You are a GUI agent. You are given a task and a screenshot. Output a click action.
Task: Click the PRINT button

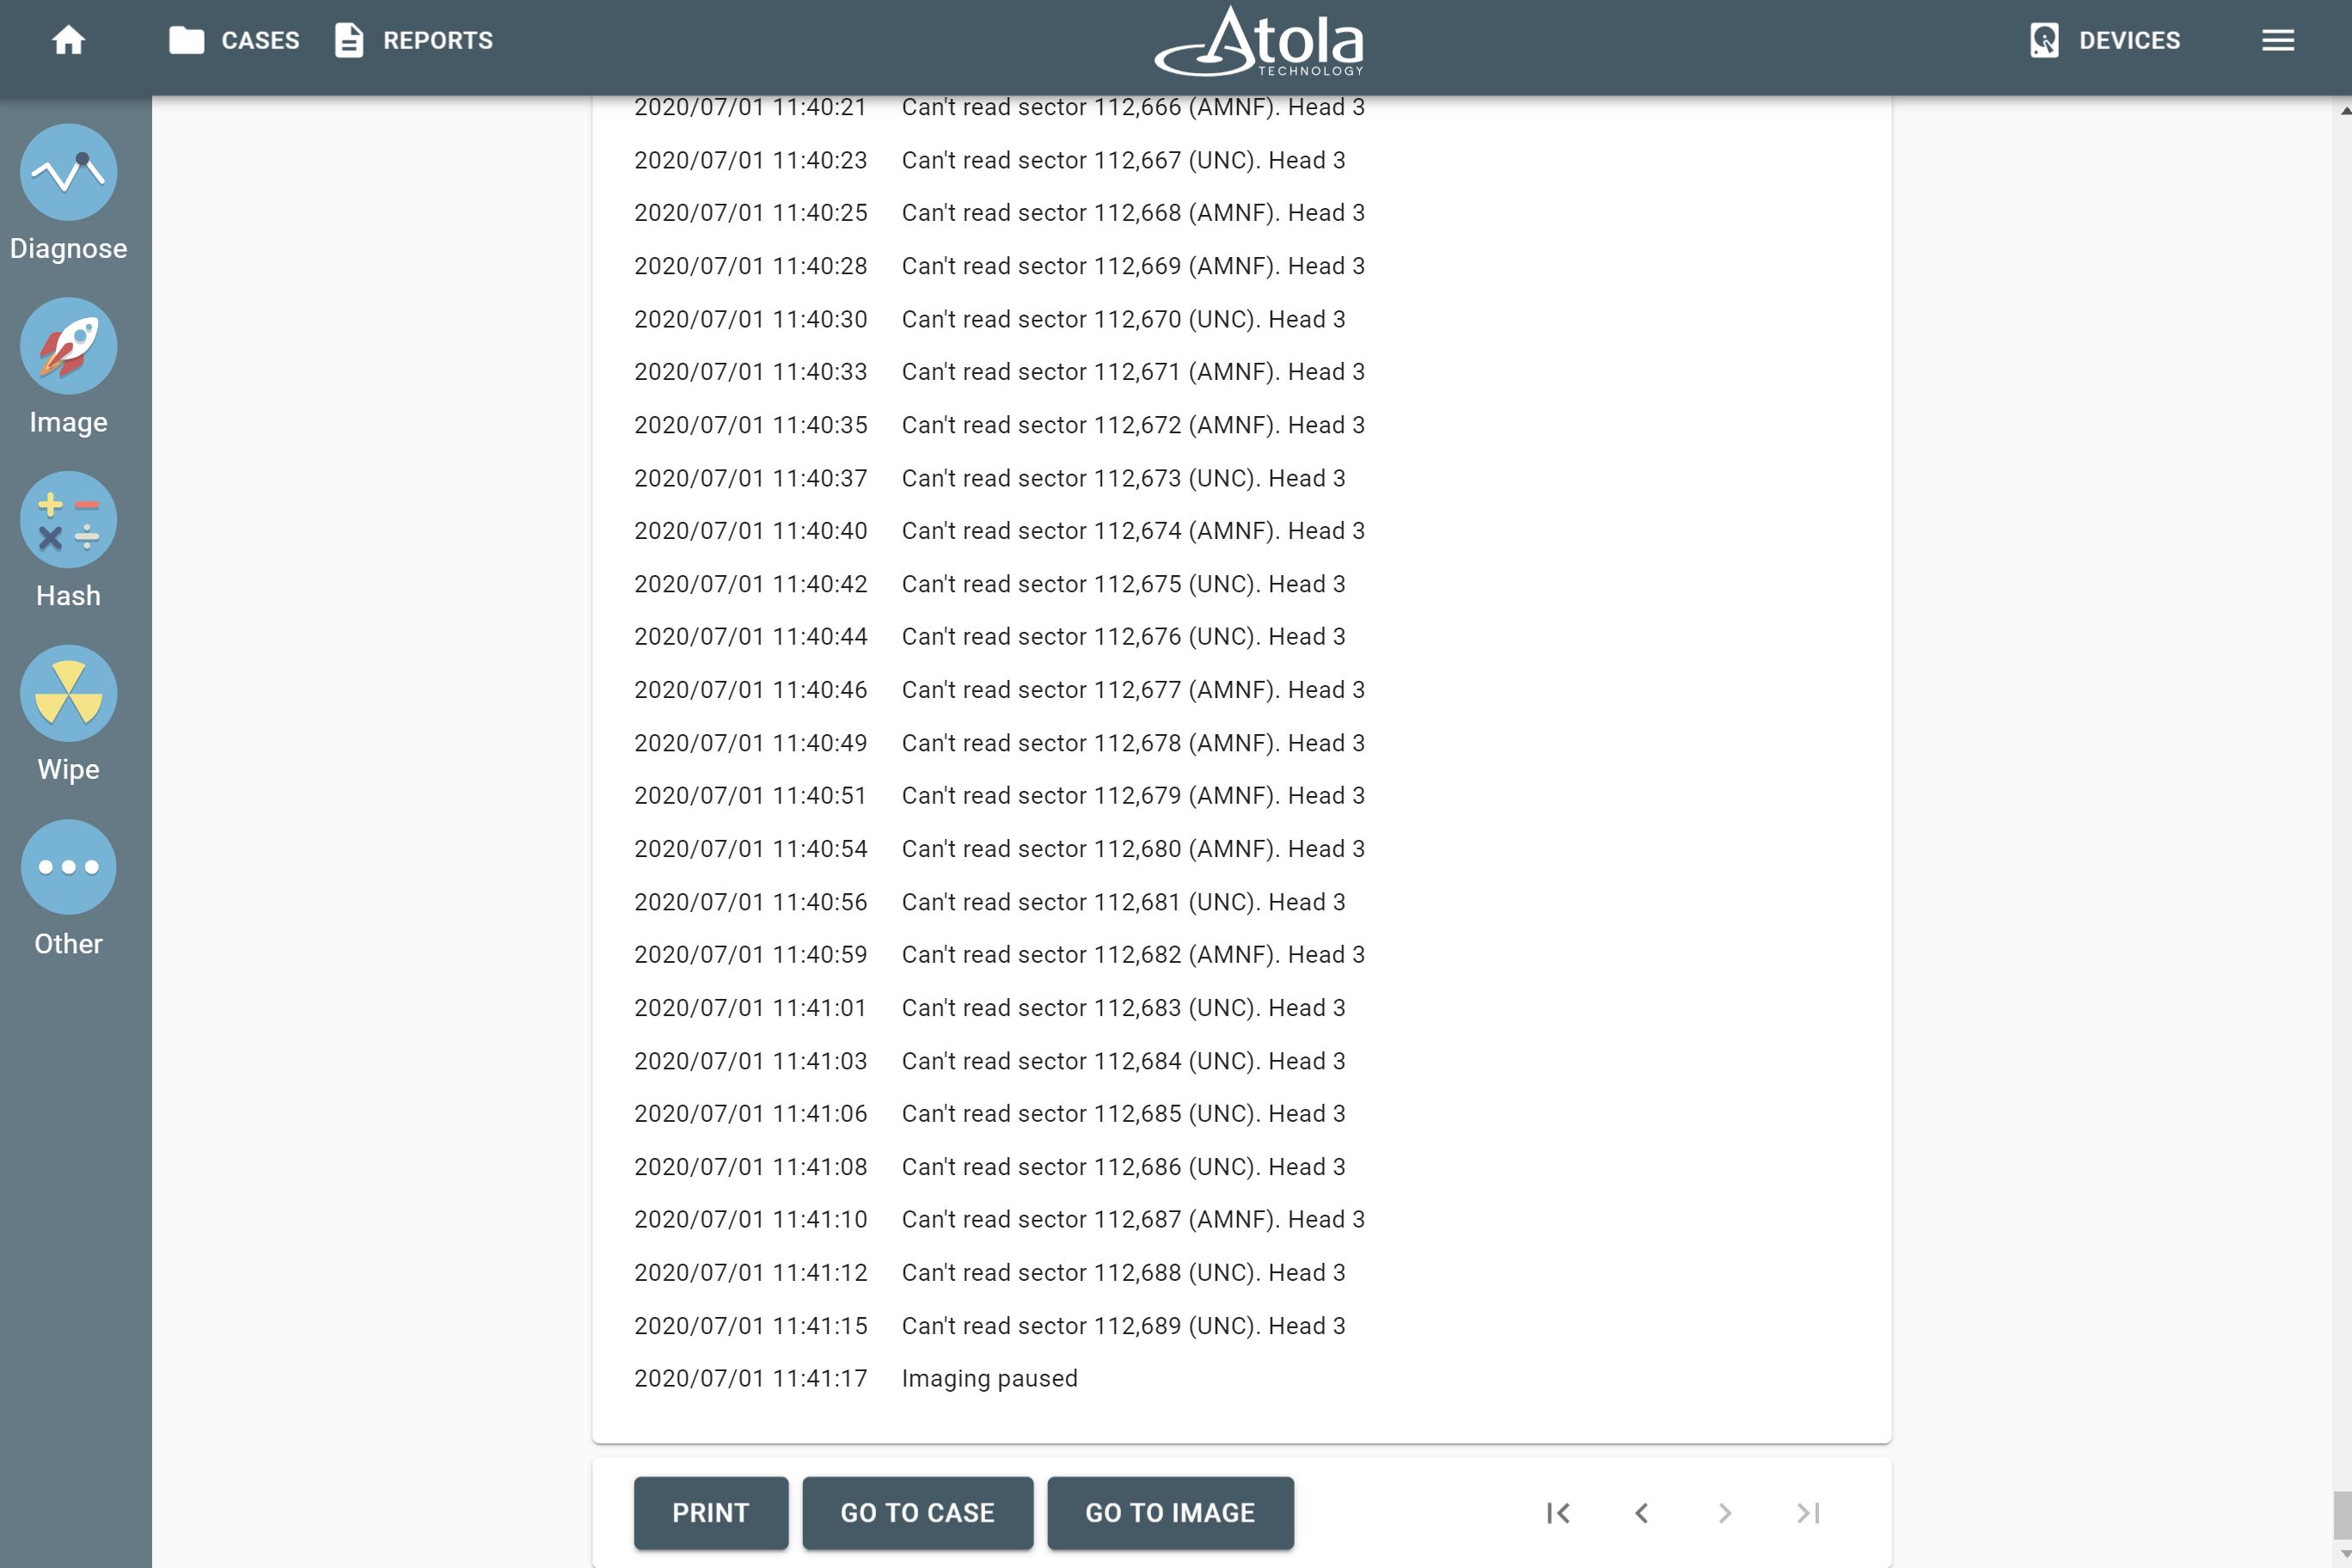pyautogui.click(x=711, y=1513)
